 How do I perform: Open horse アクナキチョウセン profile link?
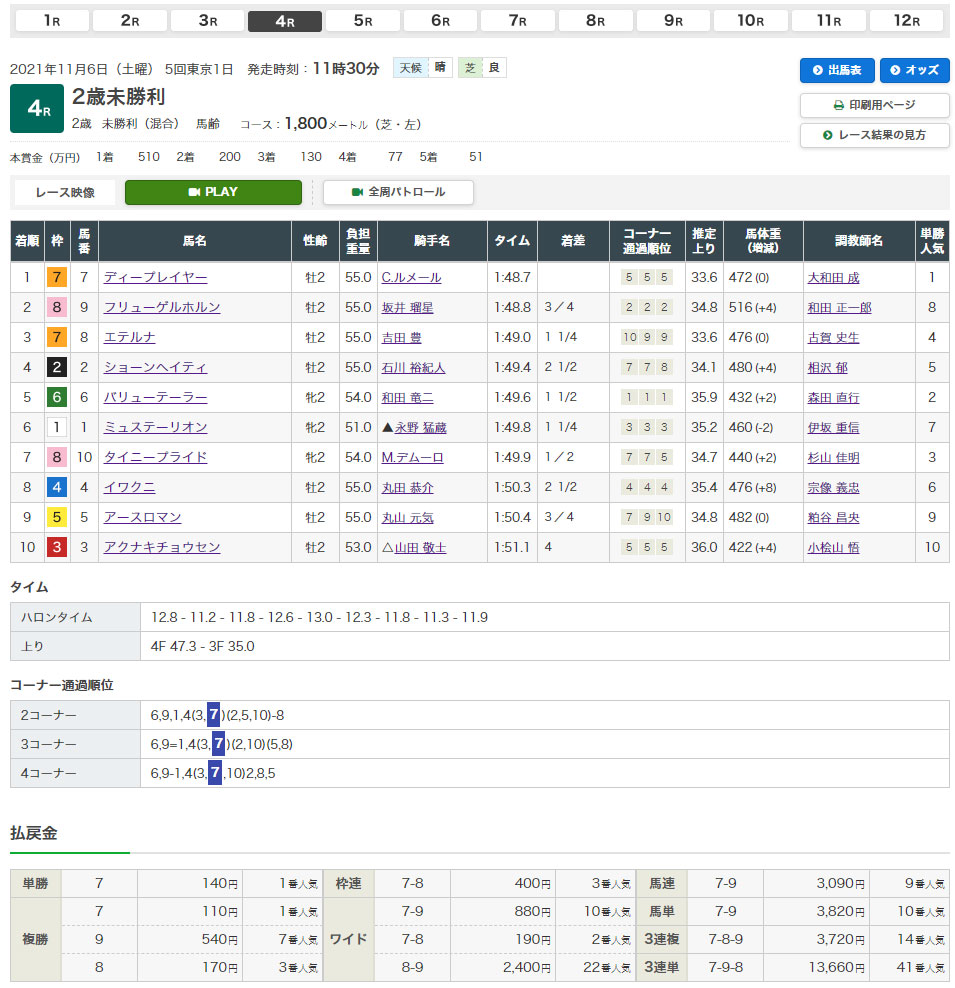161,547
